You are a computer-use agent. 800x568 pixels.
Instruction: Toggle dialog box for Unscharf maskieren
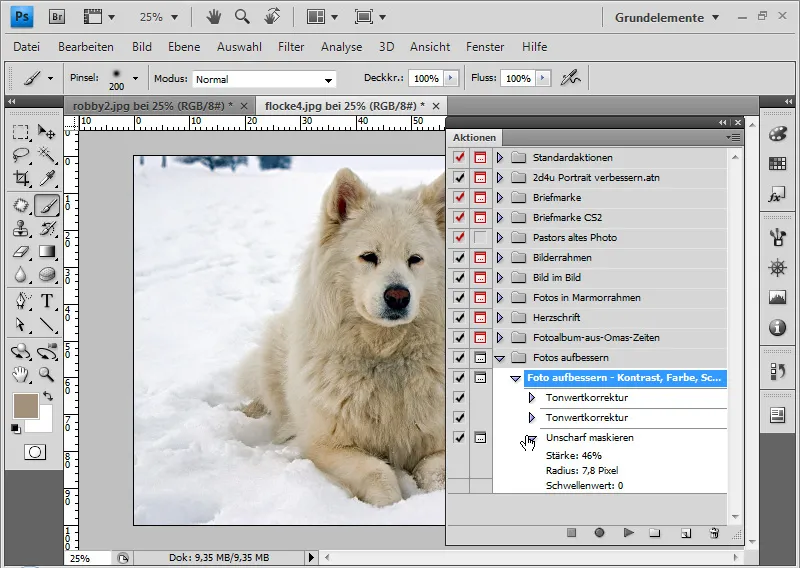click(480, 437)
